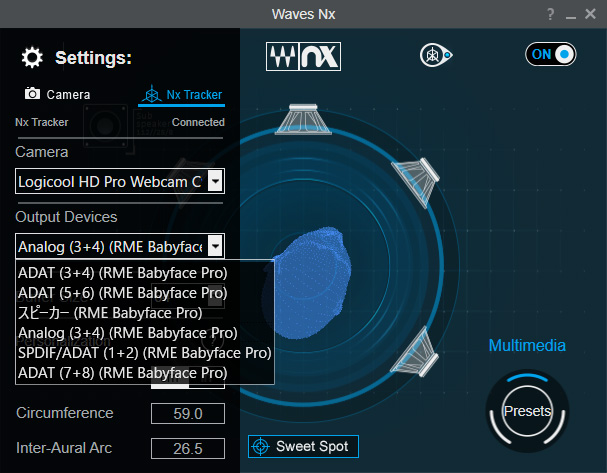The width and height of the screenshot is (607, 473).
Task: Choose SPDIF/ADAT (1+2) RME Babyface Pro
Action: 144,352
